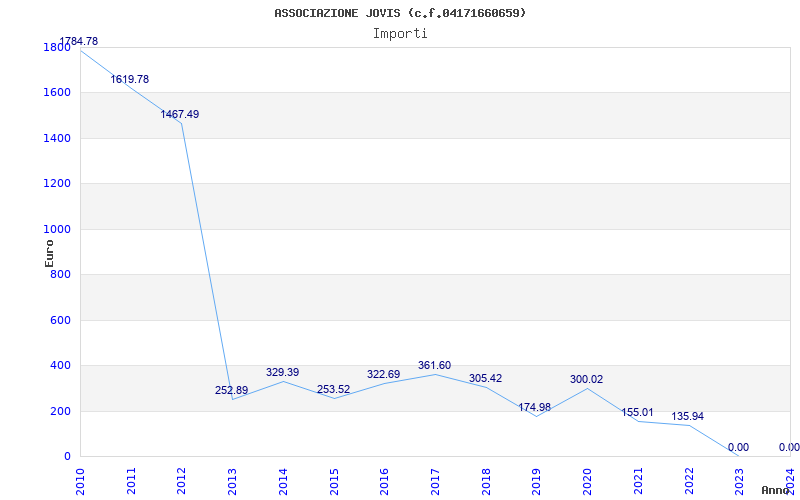Select the 361.60 data label
This screenshot has height=500, width=800.
(435, 365)
